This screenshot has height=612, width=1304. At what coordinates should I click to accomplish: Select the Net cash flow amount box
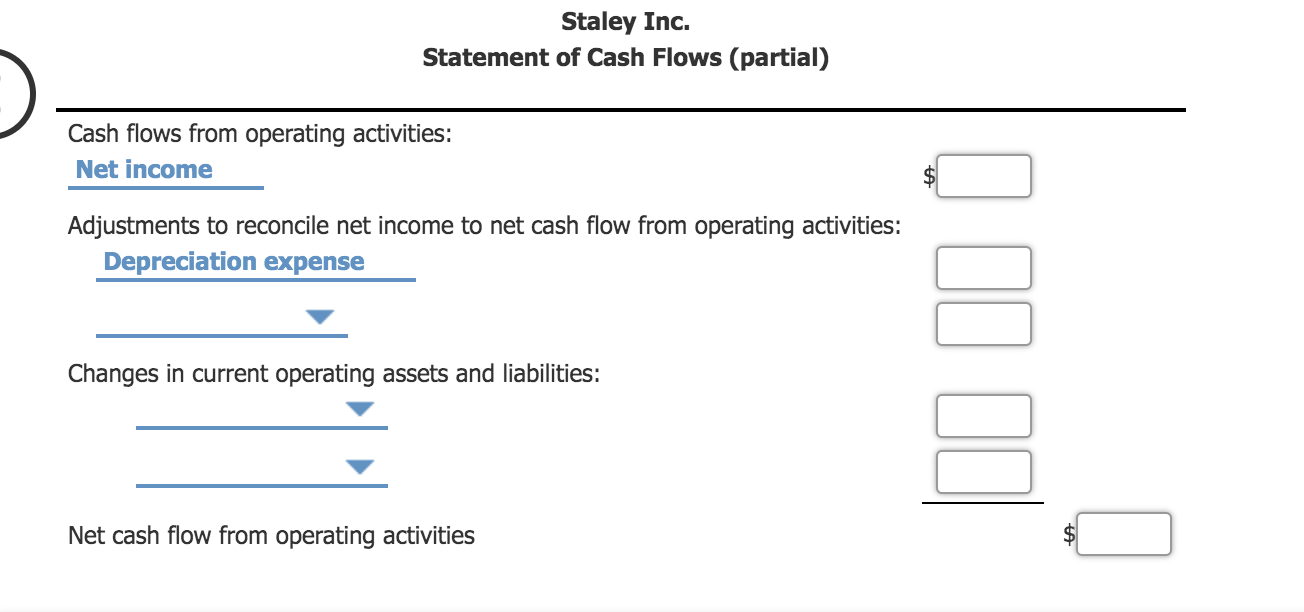coord(1122,534)
